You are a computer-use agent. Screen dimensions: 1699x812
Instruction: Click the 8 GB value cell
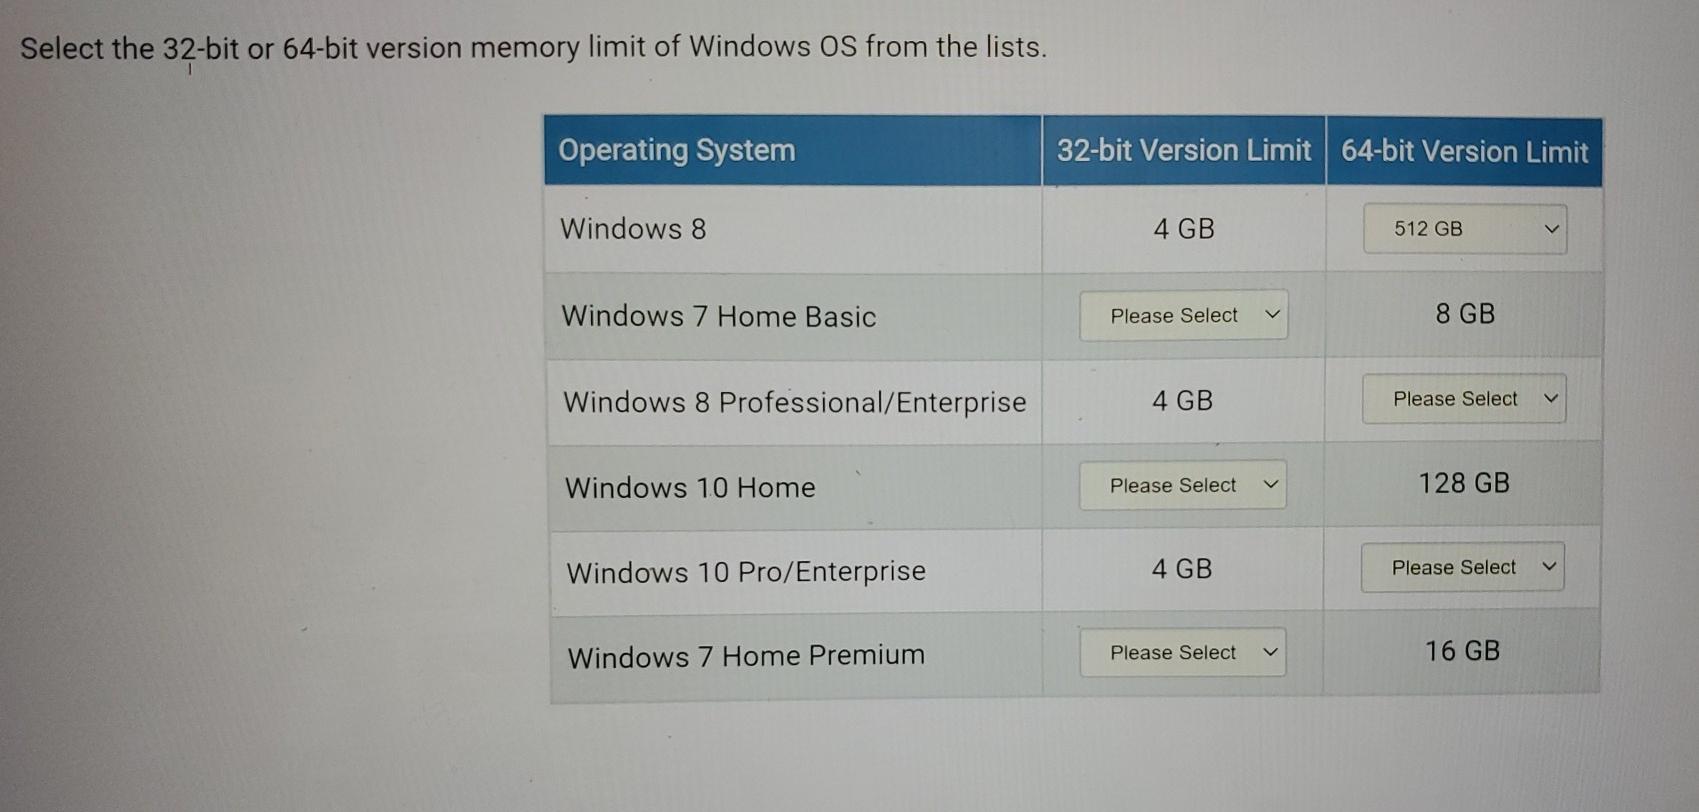(1465, 314)
